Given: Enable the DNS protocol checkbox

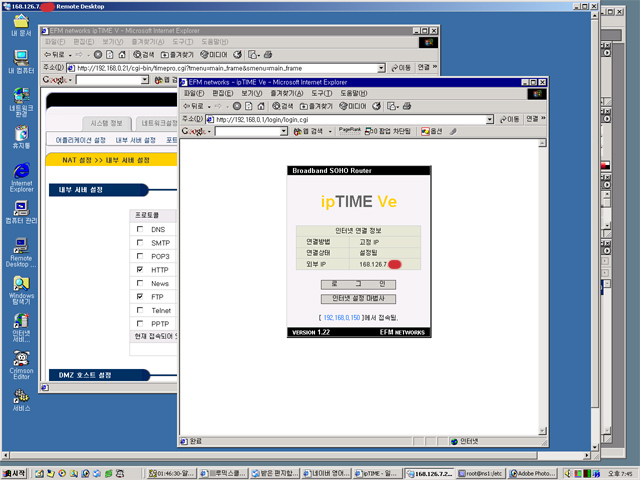Looking at the screenshot, I should (x=140, y=229).
